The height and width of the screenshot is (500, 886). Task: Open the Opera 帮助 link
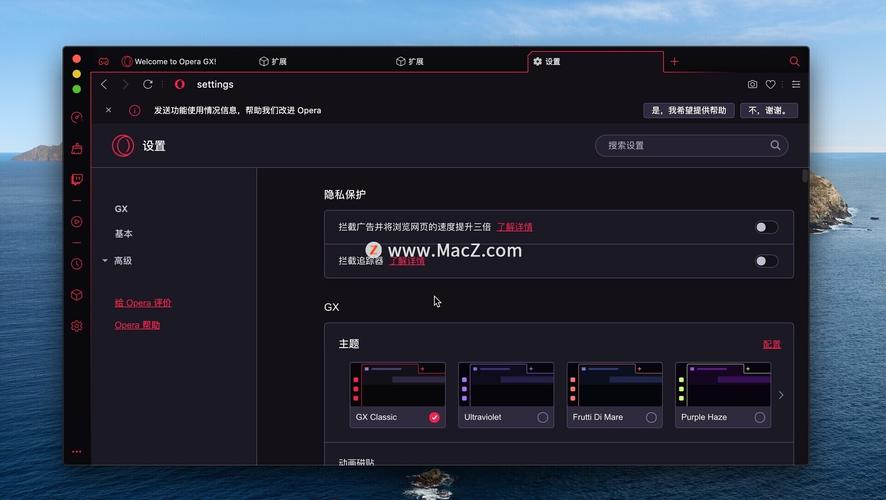tap(137, 325)
